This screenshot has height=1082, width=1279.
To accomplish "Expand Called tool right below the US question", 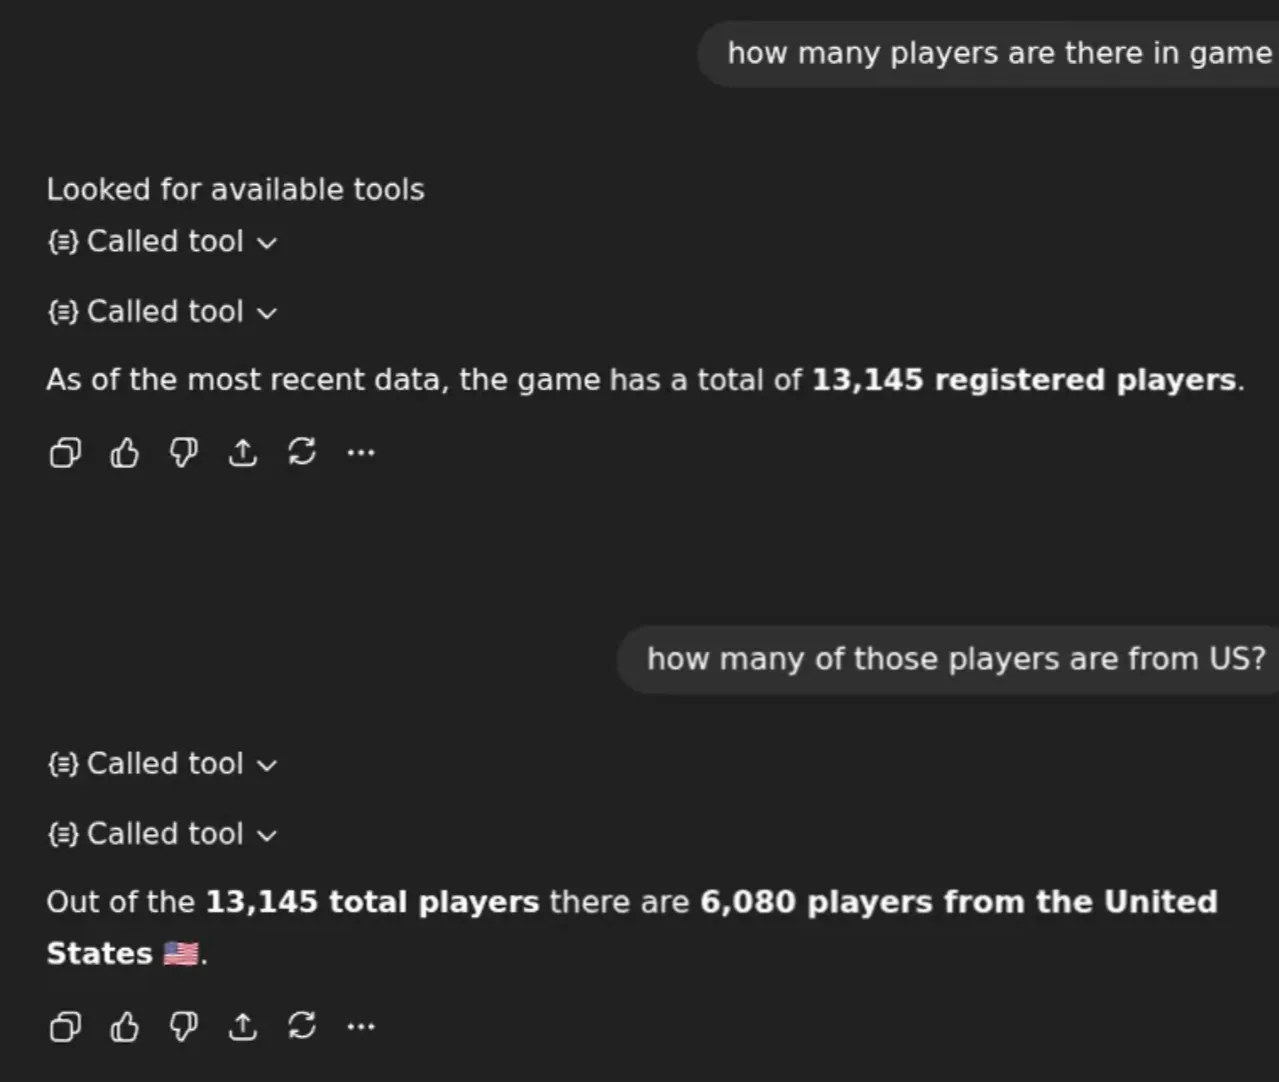I will 163,764.
